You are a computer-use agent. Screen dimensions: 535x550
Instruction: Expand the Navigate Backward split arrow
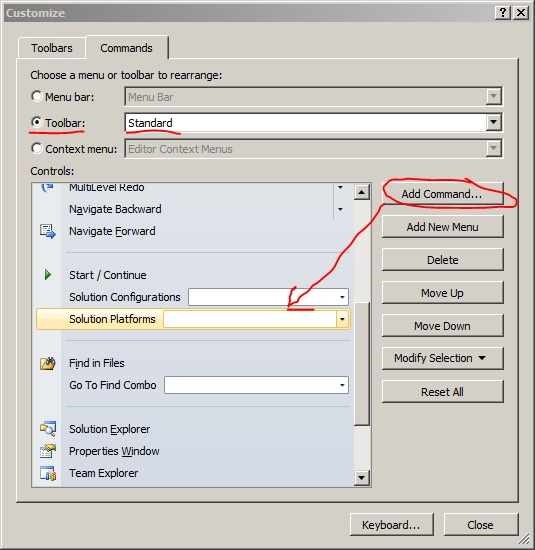tap(340, 209)
